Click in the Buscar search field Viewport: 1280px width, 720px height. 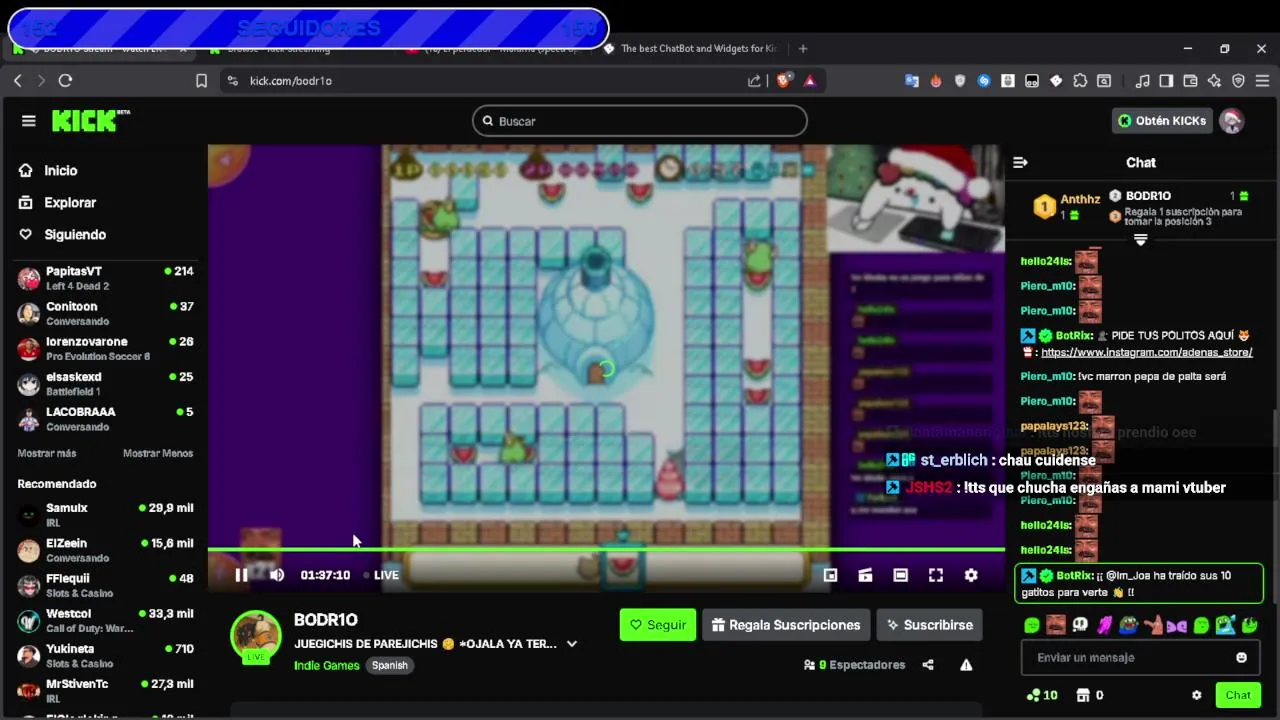click(x=640, y=121)
